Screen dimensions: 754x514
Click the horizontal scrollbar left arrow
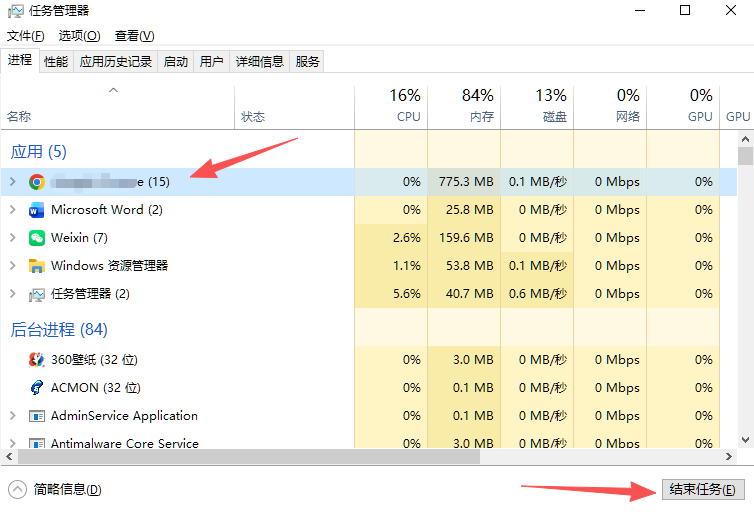click(9, 456)
